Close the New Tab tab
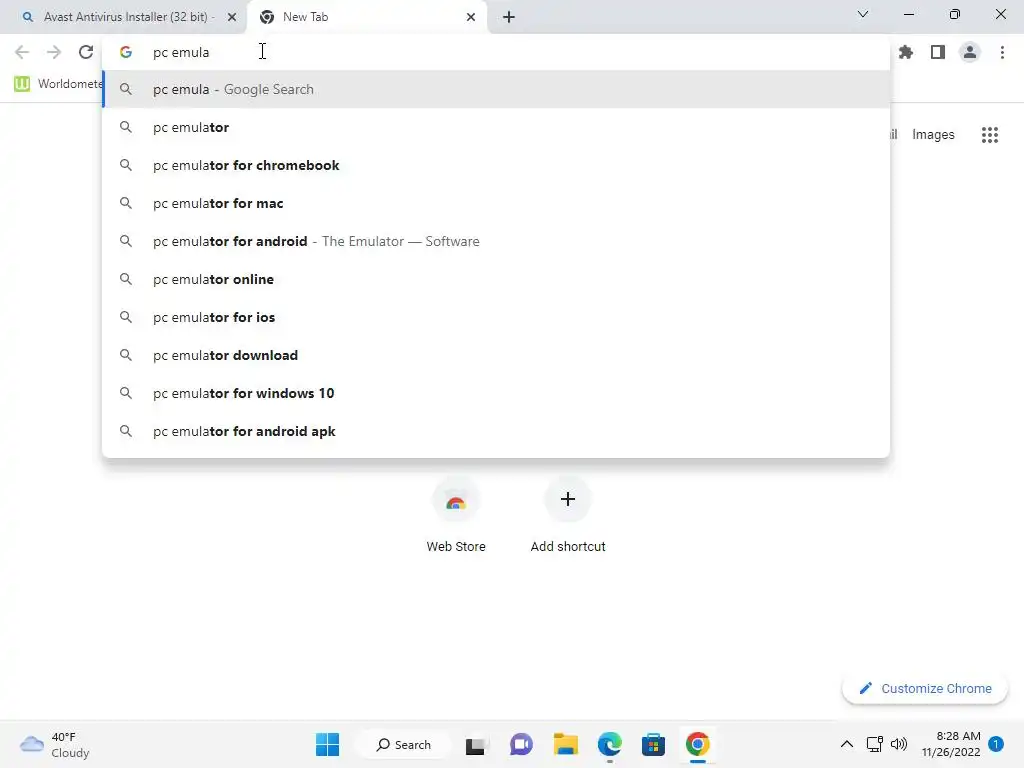 470,17
